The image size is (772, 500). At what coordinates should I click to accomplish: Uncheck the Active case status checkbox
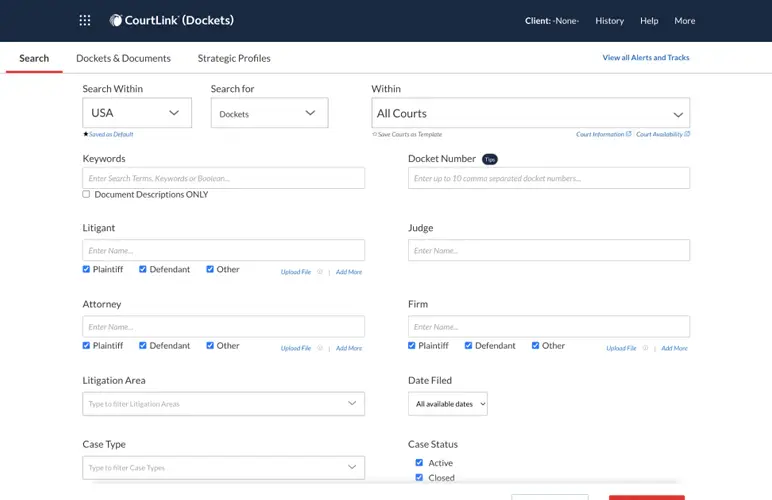419,463
